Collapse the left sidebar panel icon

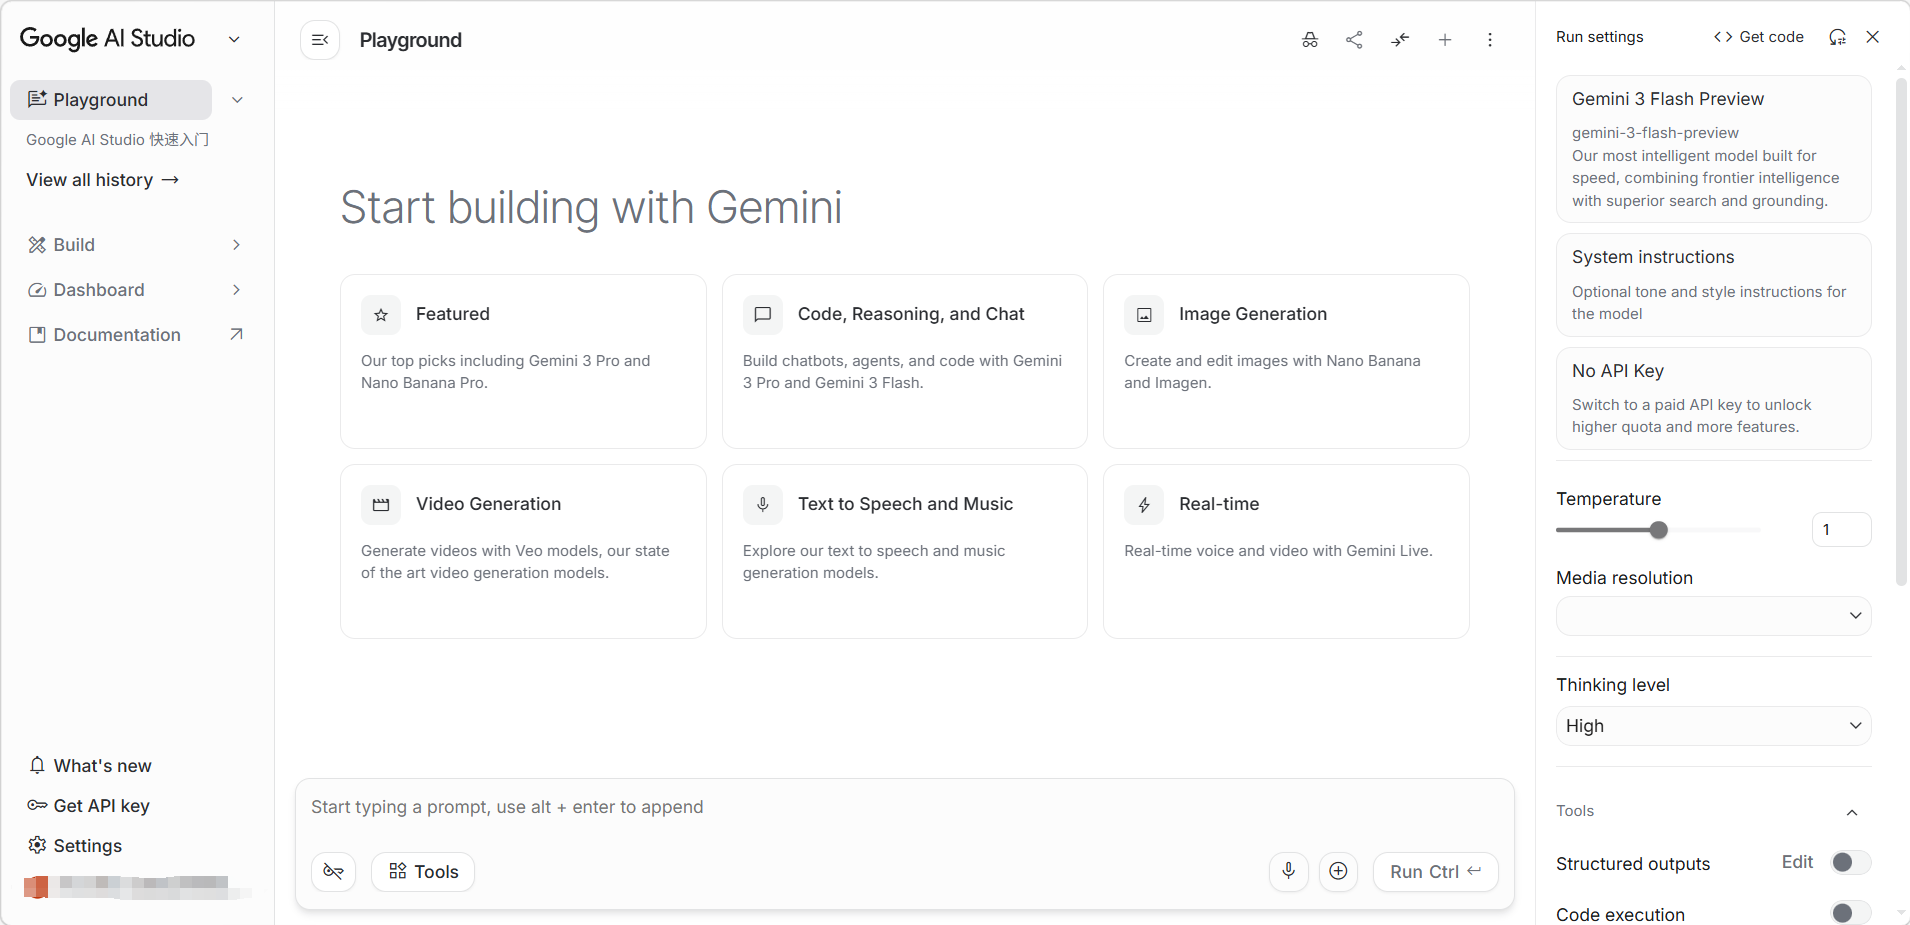[x=320, y=40]
